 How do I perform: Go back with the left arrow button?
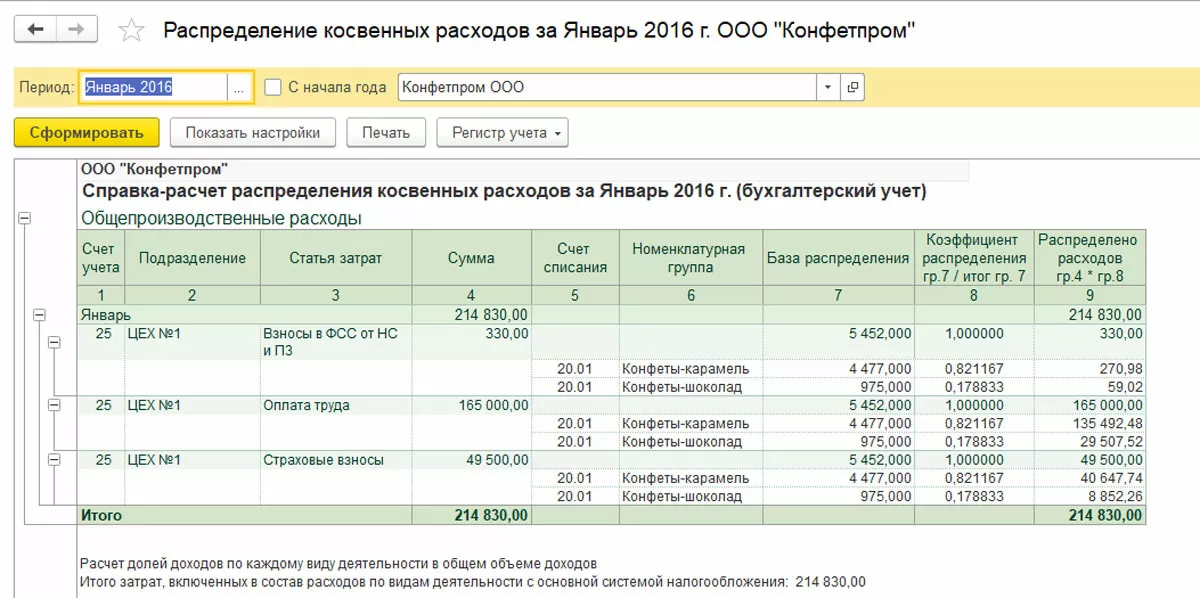coord(35,30)
